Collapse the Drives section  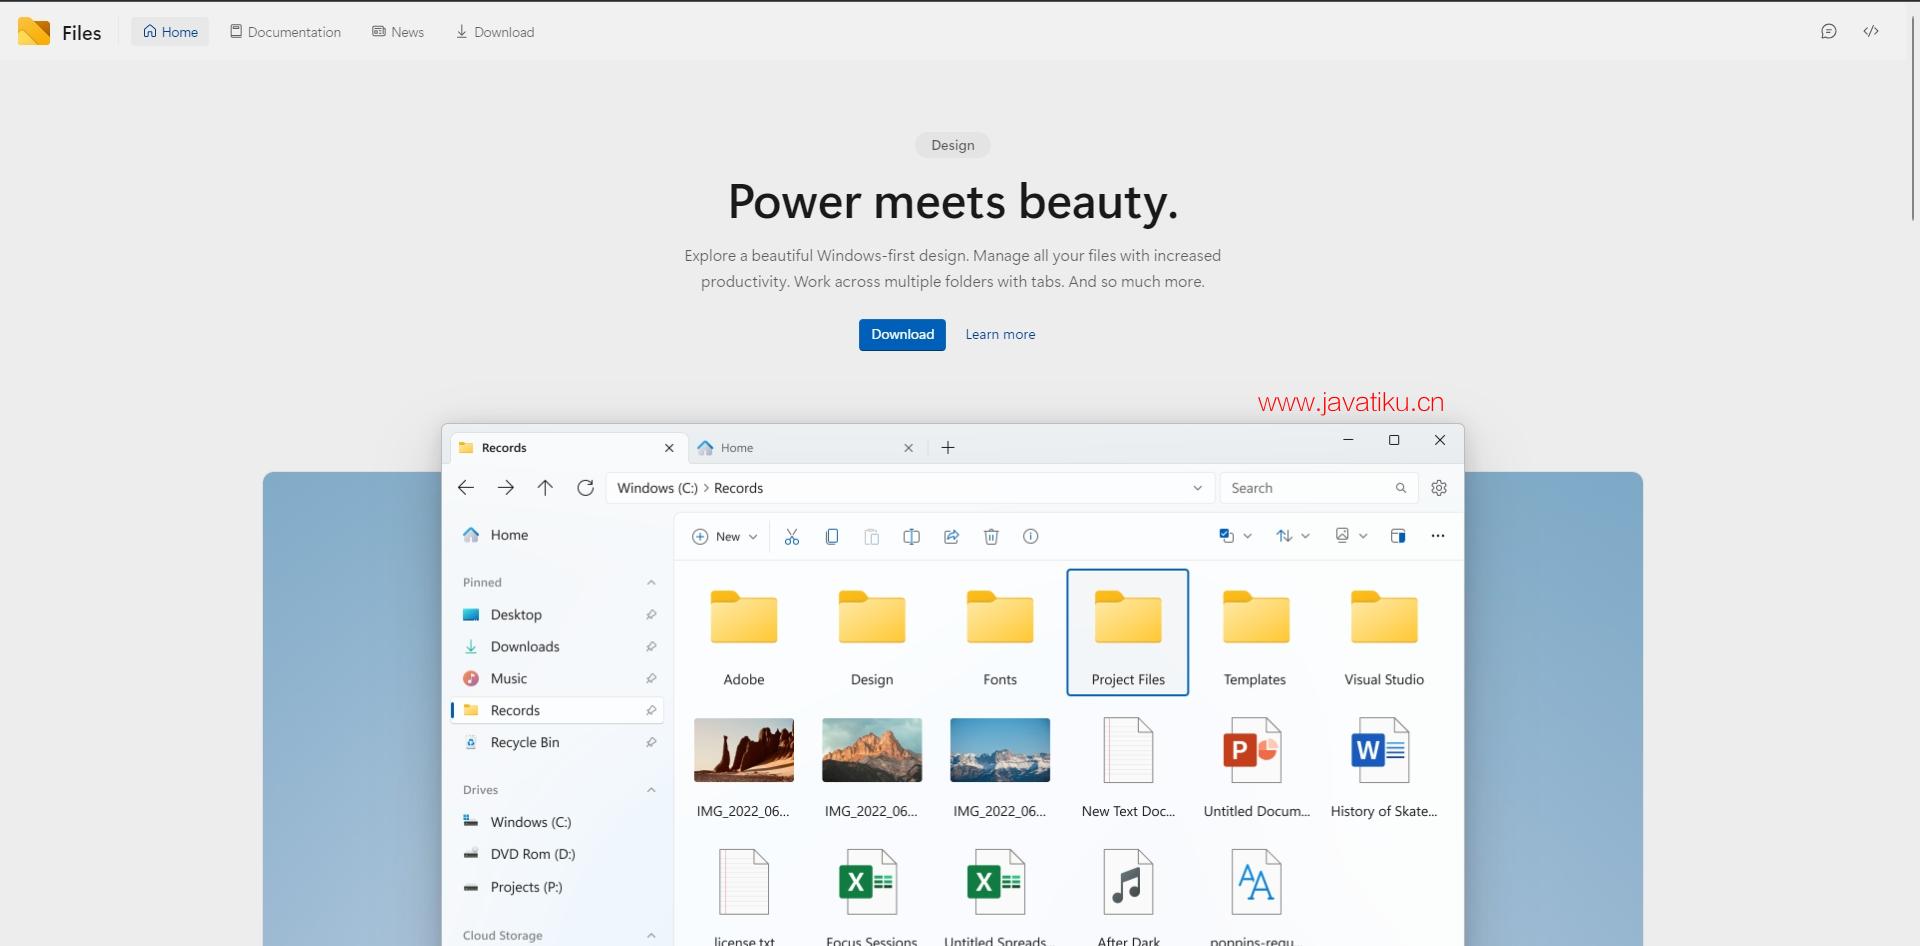coord(651,790)
